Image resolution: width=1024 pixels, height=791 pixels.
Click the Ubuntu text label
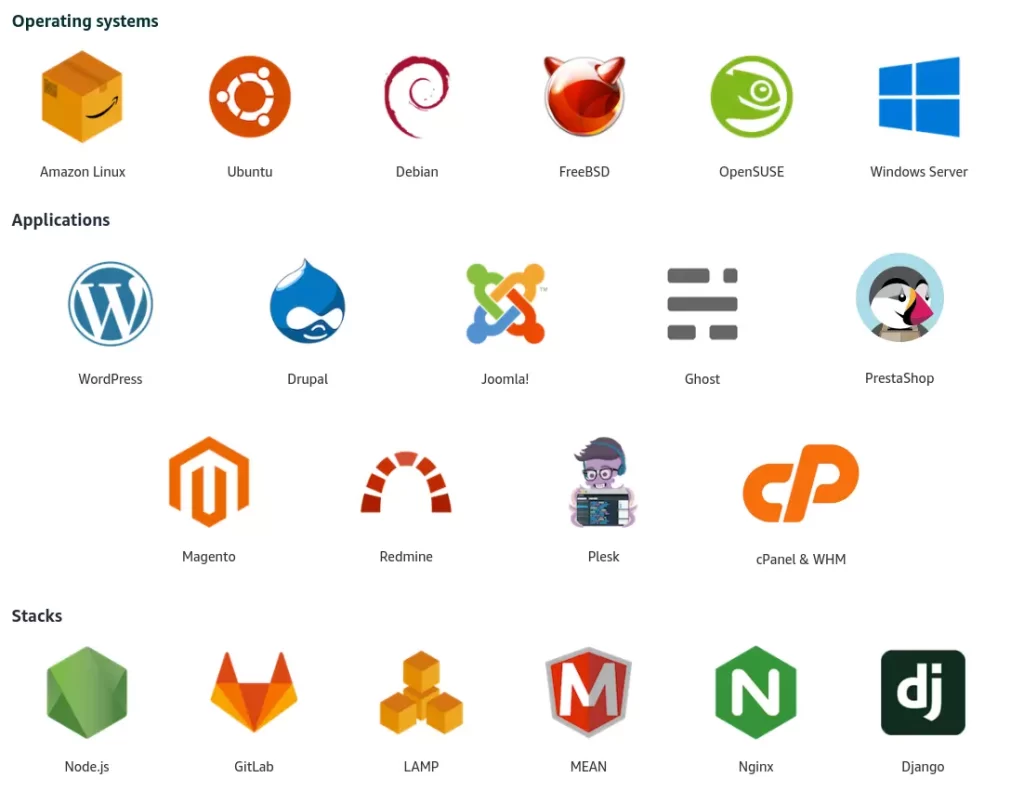click(249, 172)
